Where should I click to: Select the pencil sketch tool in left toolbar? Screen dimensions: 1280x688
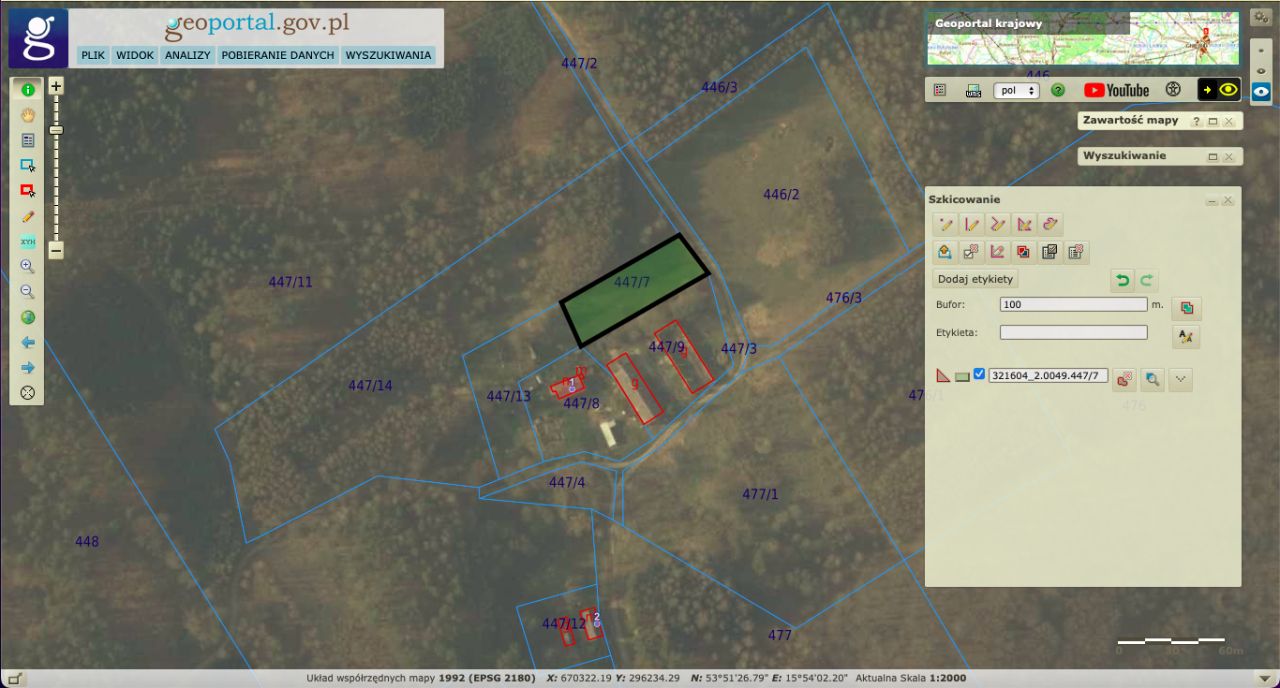pos(28,216)
